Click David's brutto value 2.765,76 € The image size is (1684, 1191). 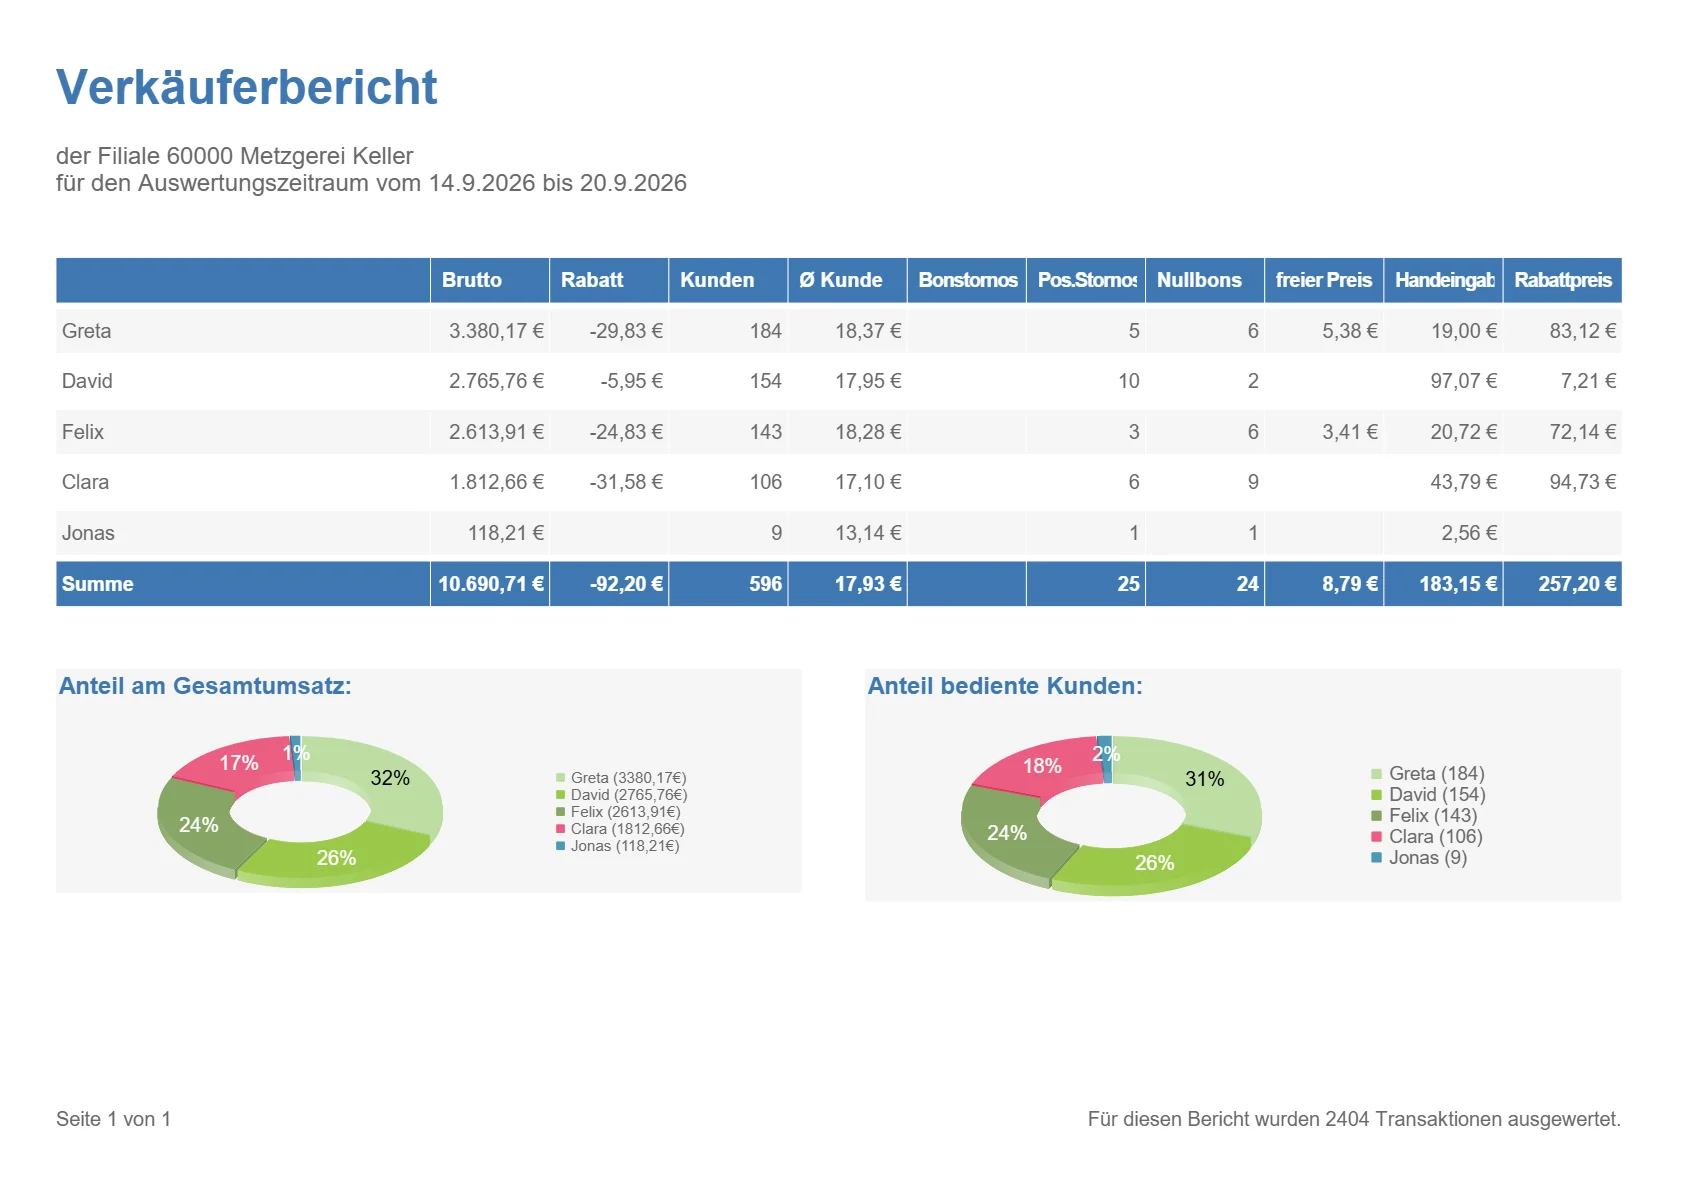pyautogui.click(x=496, y=381)
